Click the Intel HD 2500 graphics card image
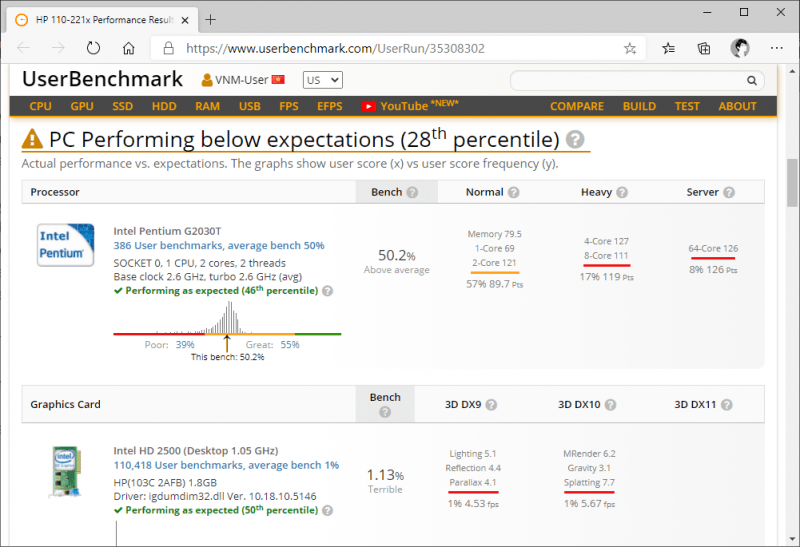Image resolution: width=800 pixels, height=547 pixels. click(66, 473)
